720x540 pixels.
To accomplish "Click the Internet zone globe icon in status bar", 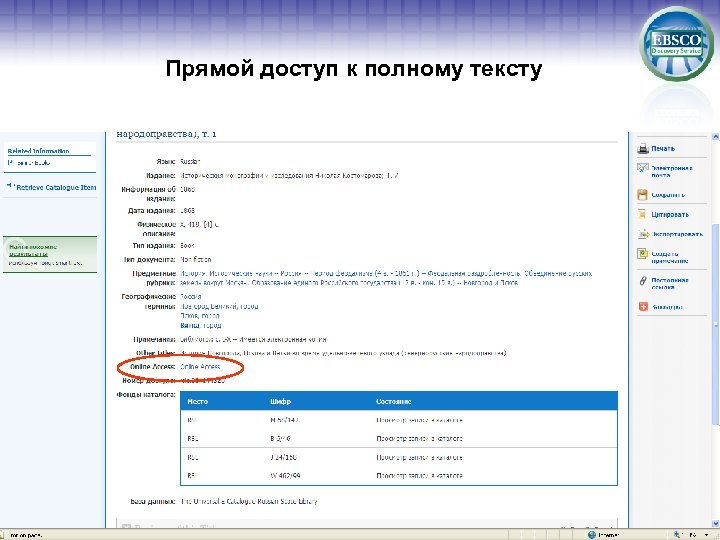I will 592,535.
